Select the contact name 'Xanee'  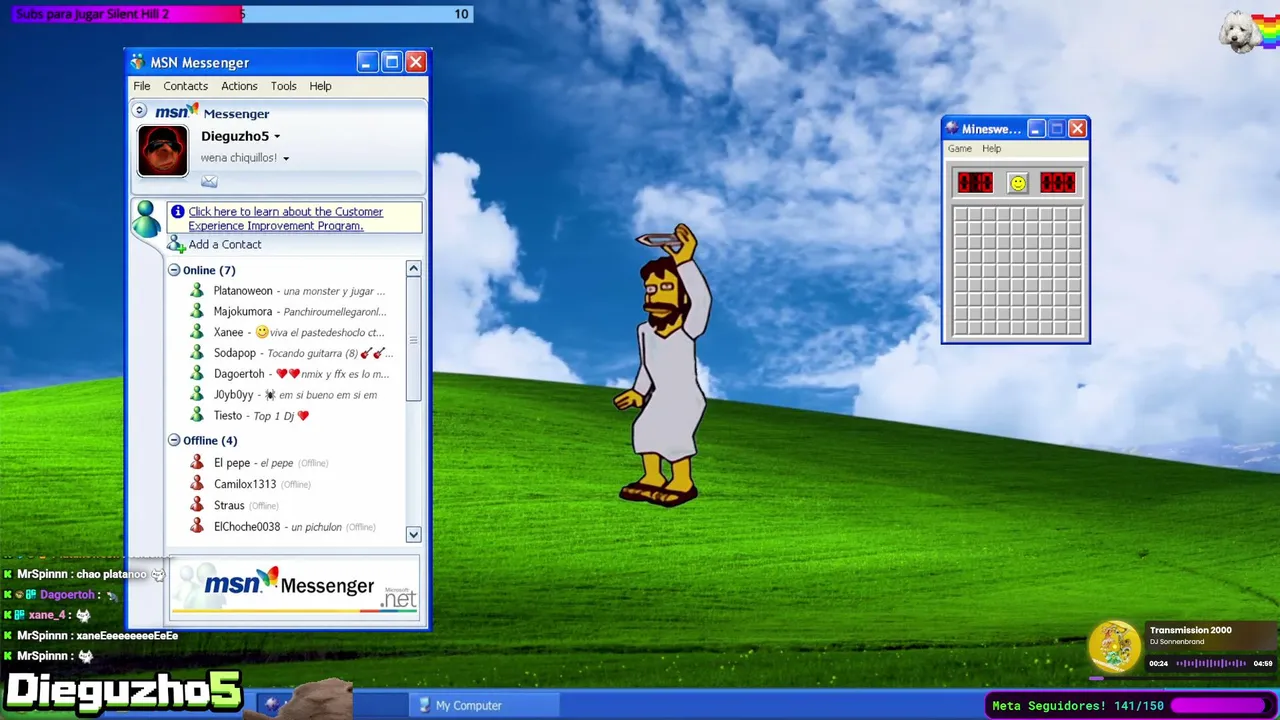pos(228,332)
